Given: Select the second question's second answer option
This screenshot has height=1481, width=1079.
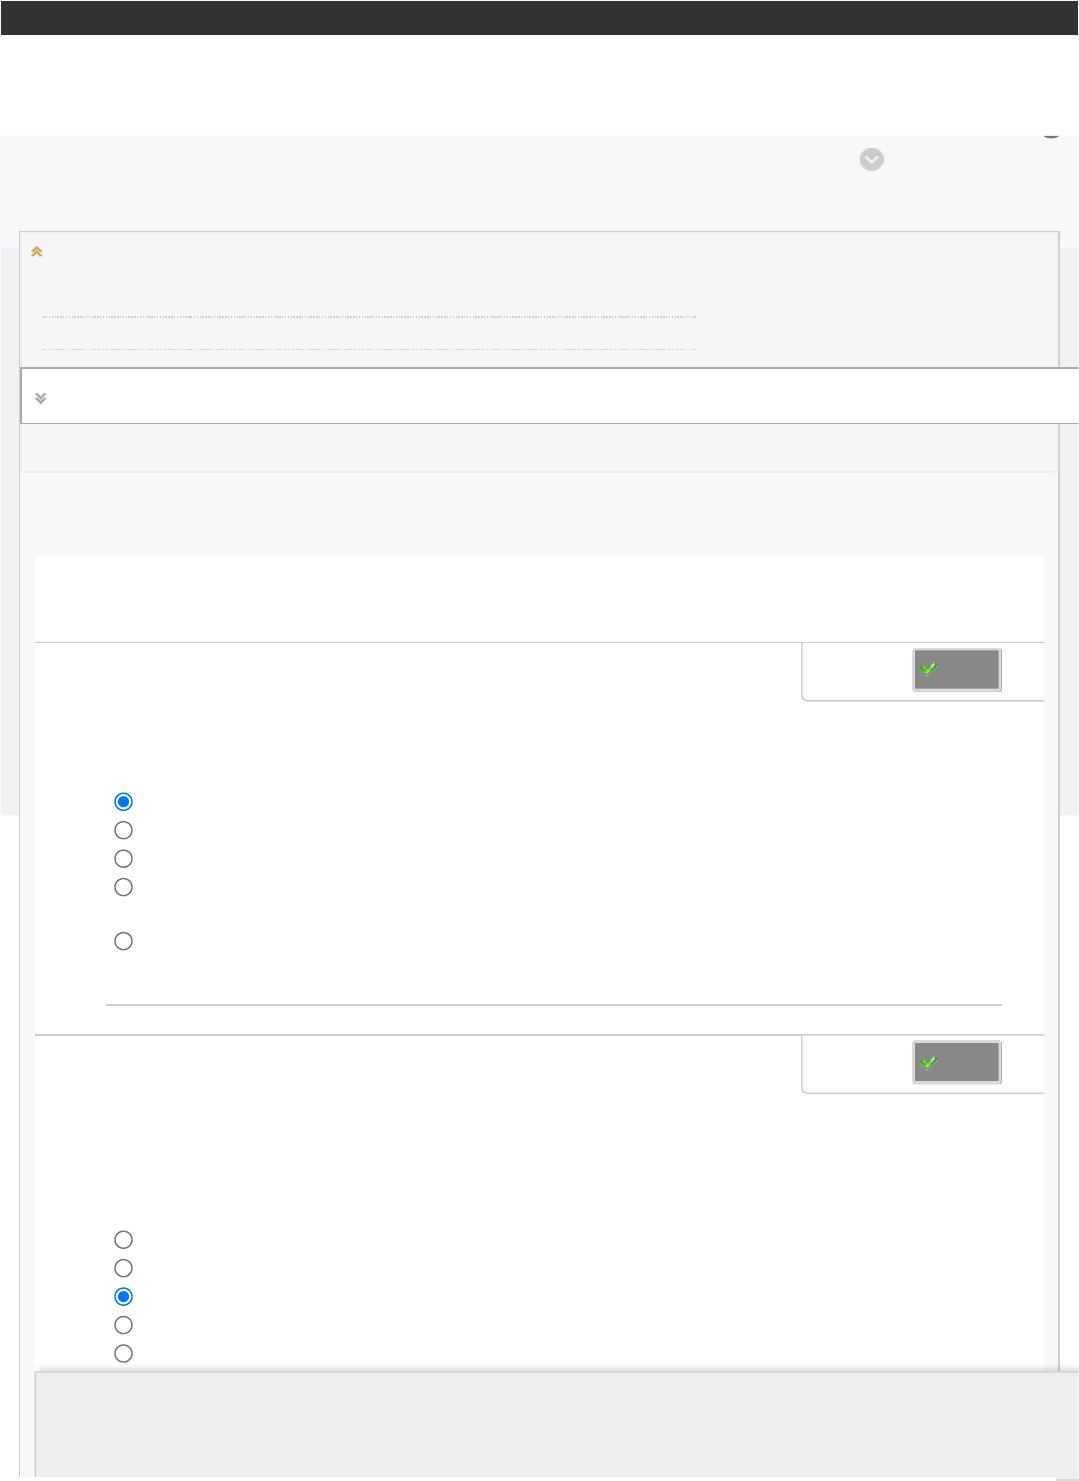Looking at the screenshot, I should click(x=124, y=1268).
